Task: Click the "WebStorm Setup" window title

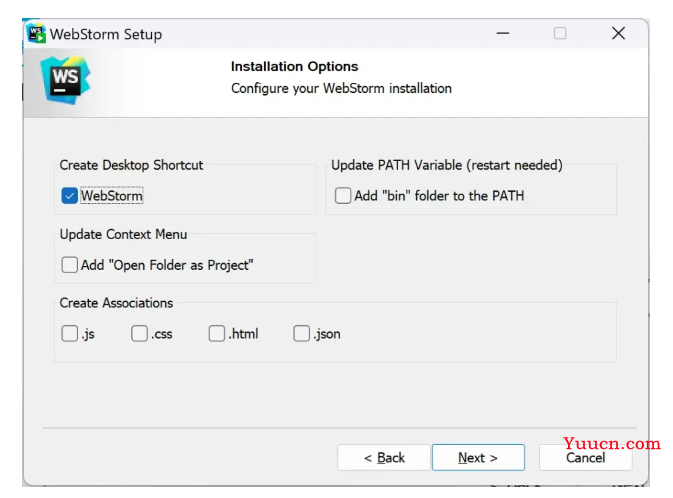Action: [106, 34]
